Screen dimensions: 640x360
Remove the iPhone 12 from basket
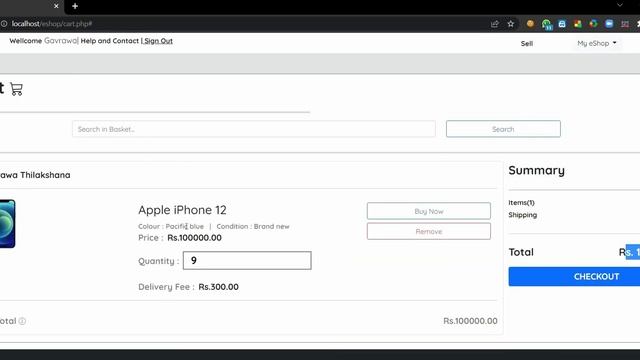coord(429,231)
